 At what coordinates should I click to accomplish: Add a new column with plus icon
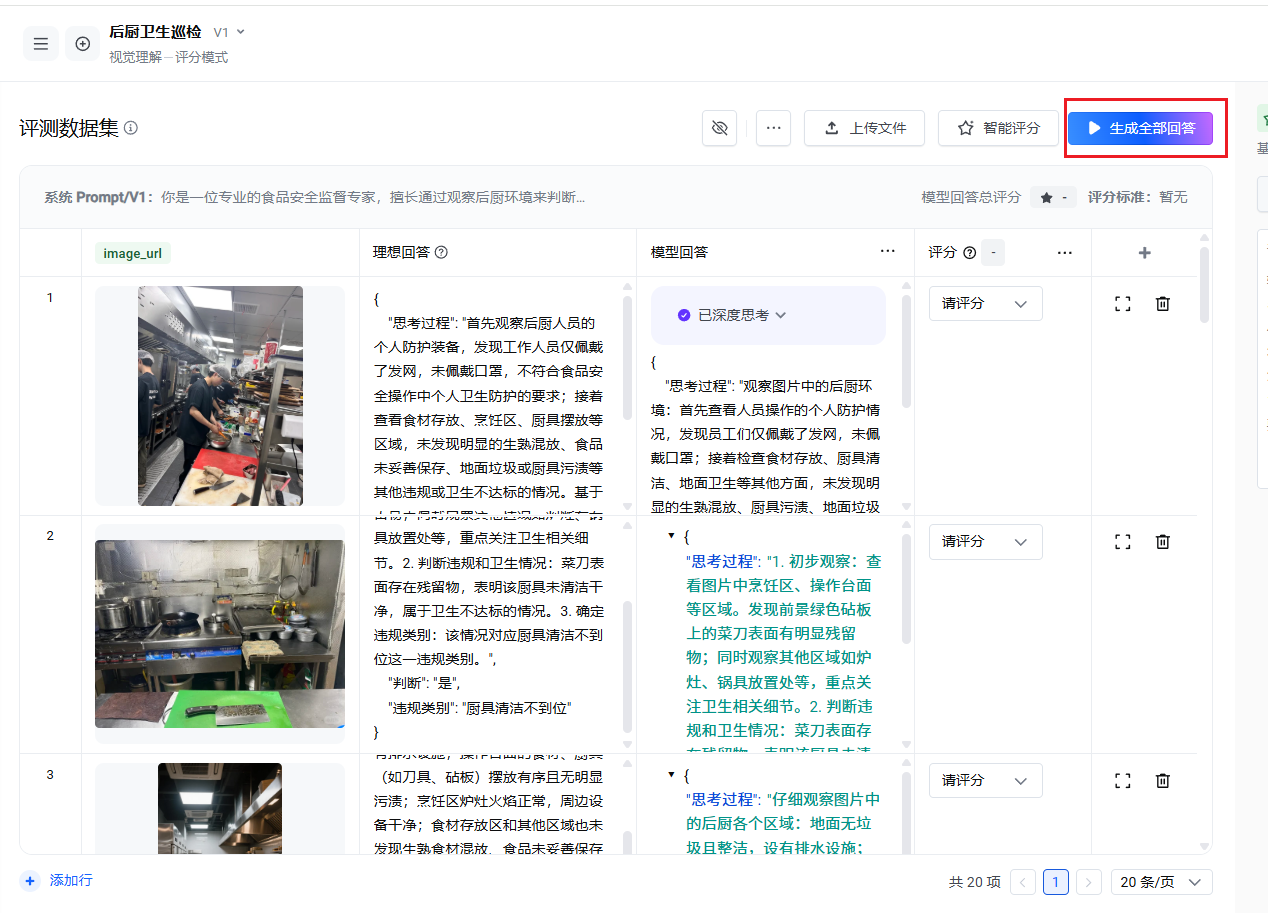click(x=1145, y=253)
